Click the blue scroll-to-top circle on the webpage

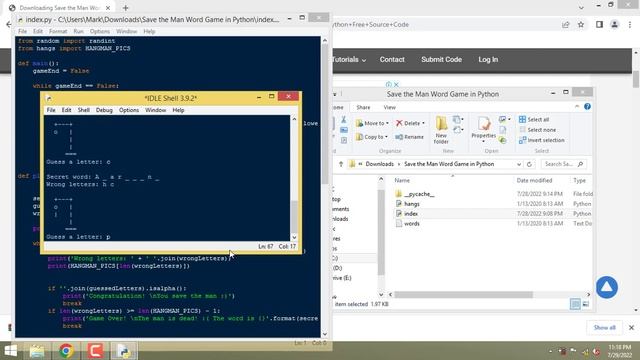tap(607, 287)
